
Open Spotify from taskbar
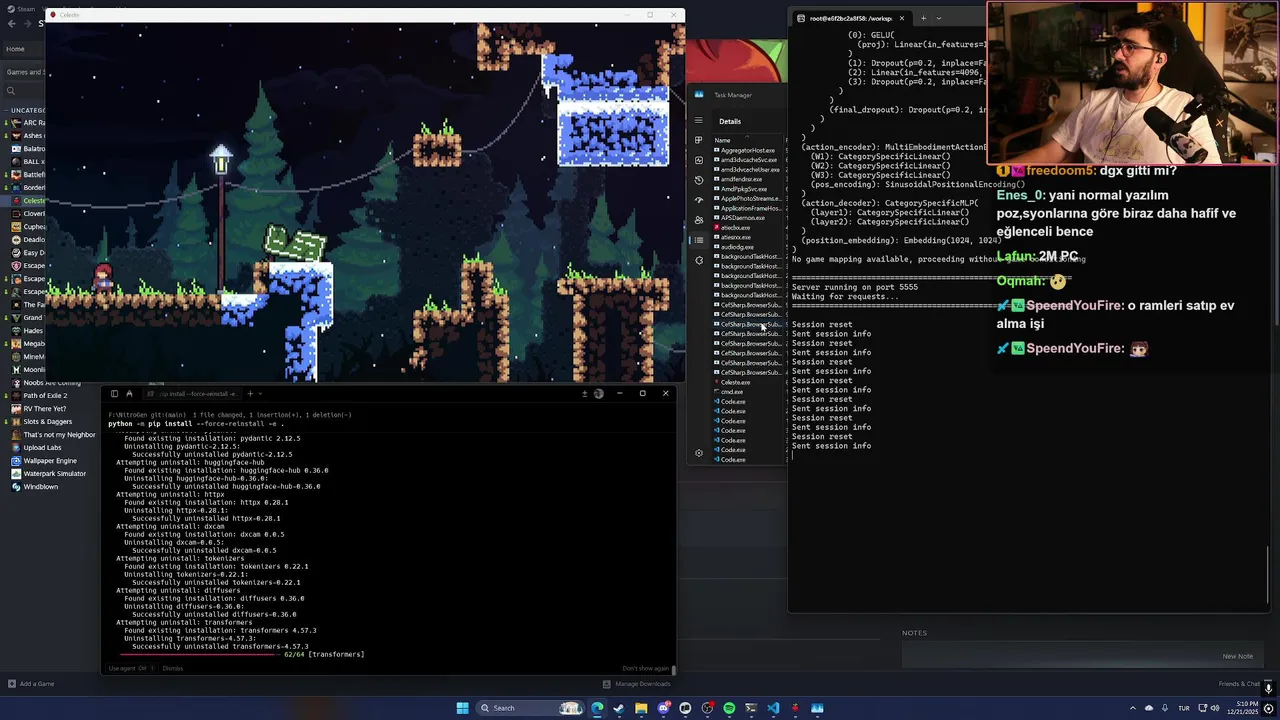[729, 708]
